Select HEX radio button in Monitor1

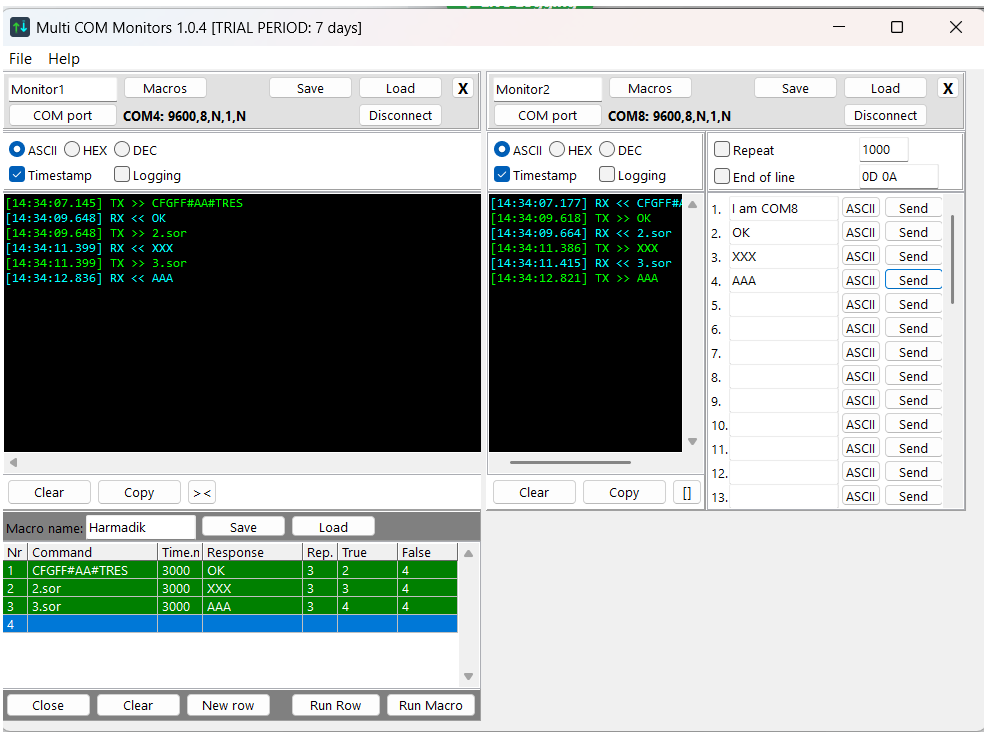(73, 150)
